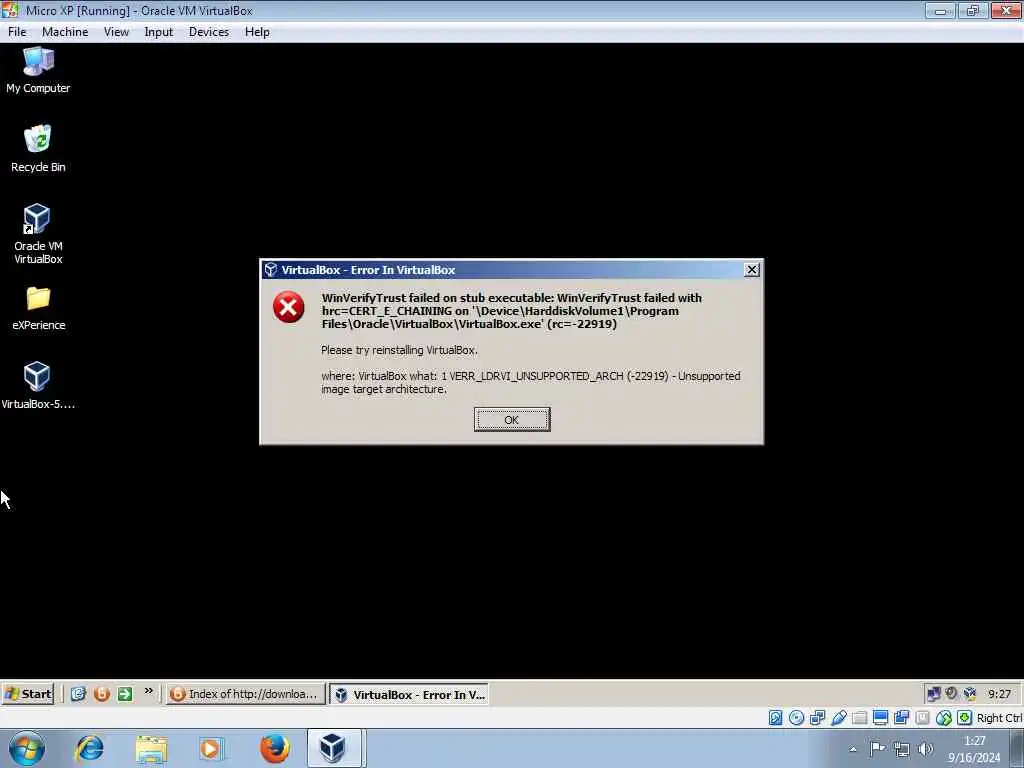Screen dimensions: 1024x768
Task: Click the grey CPU virtualization status icon
Action: pos(922,718)
